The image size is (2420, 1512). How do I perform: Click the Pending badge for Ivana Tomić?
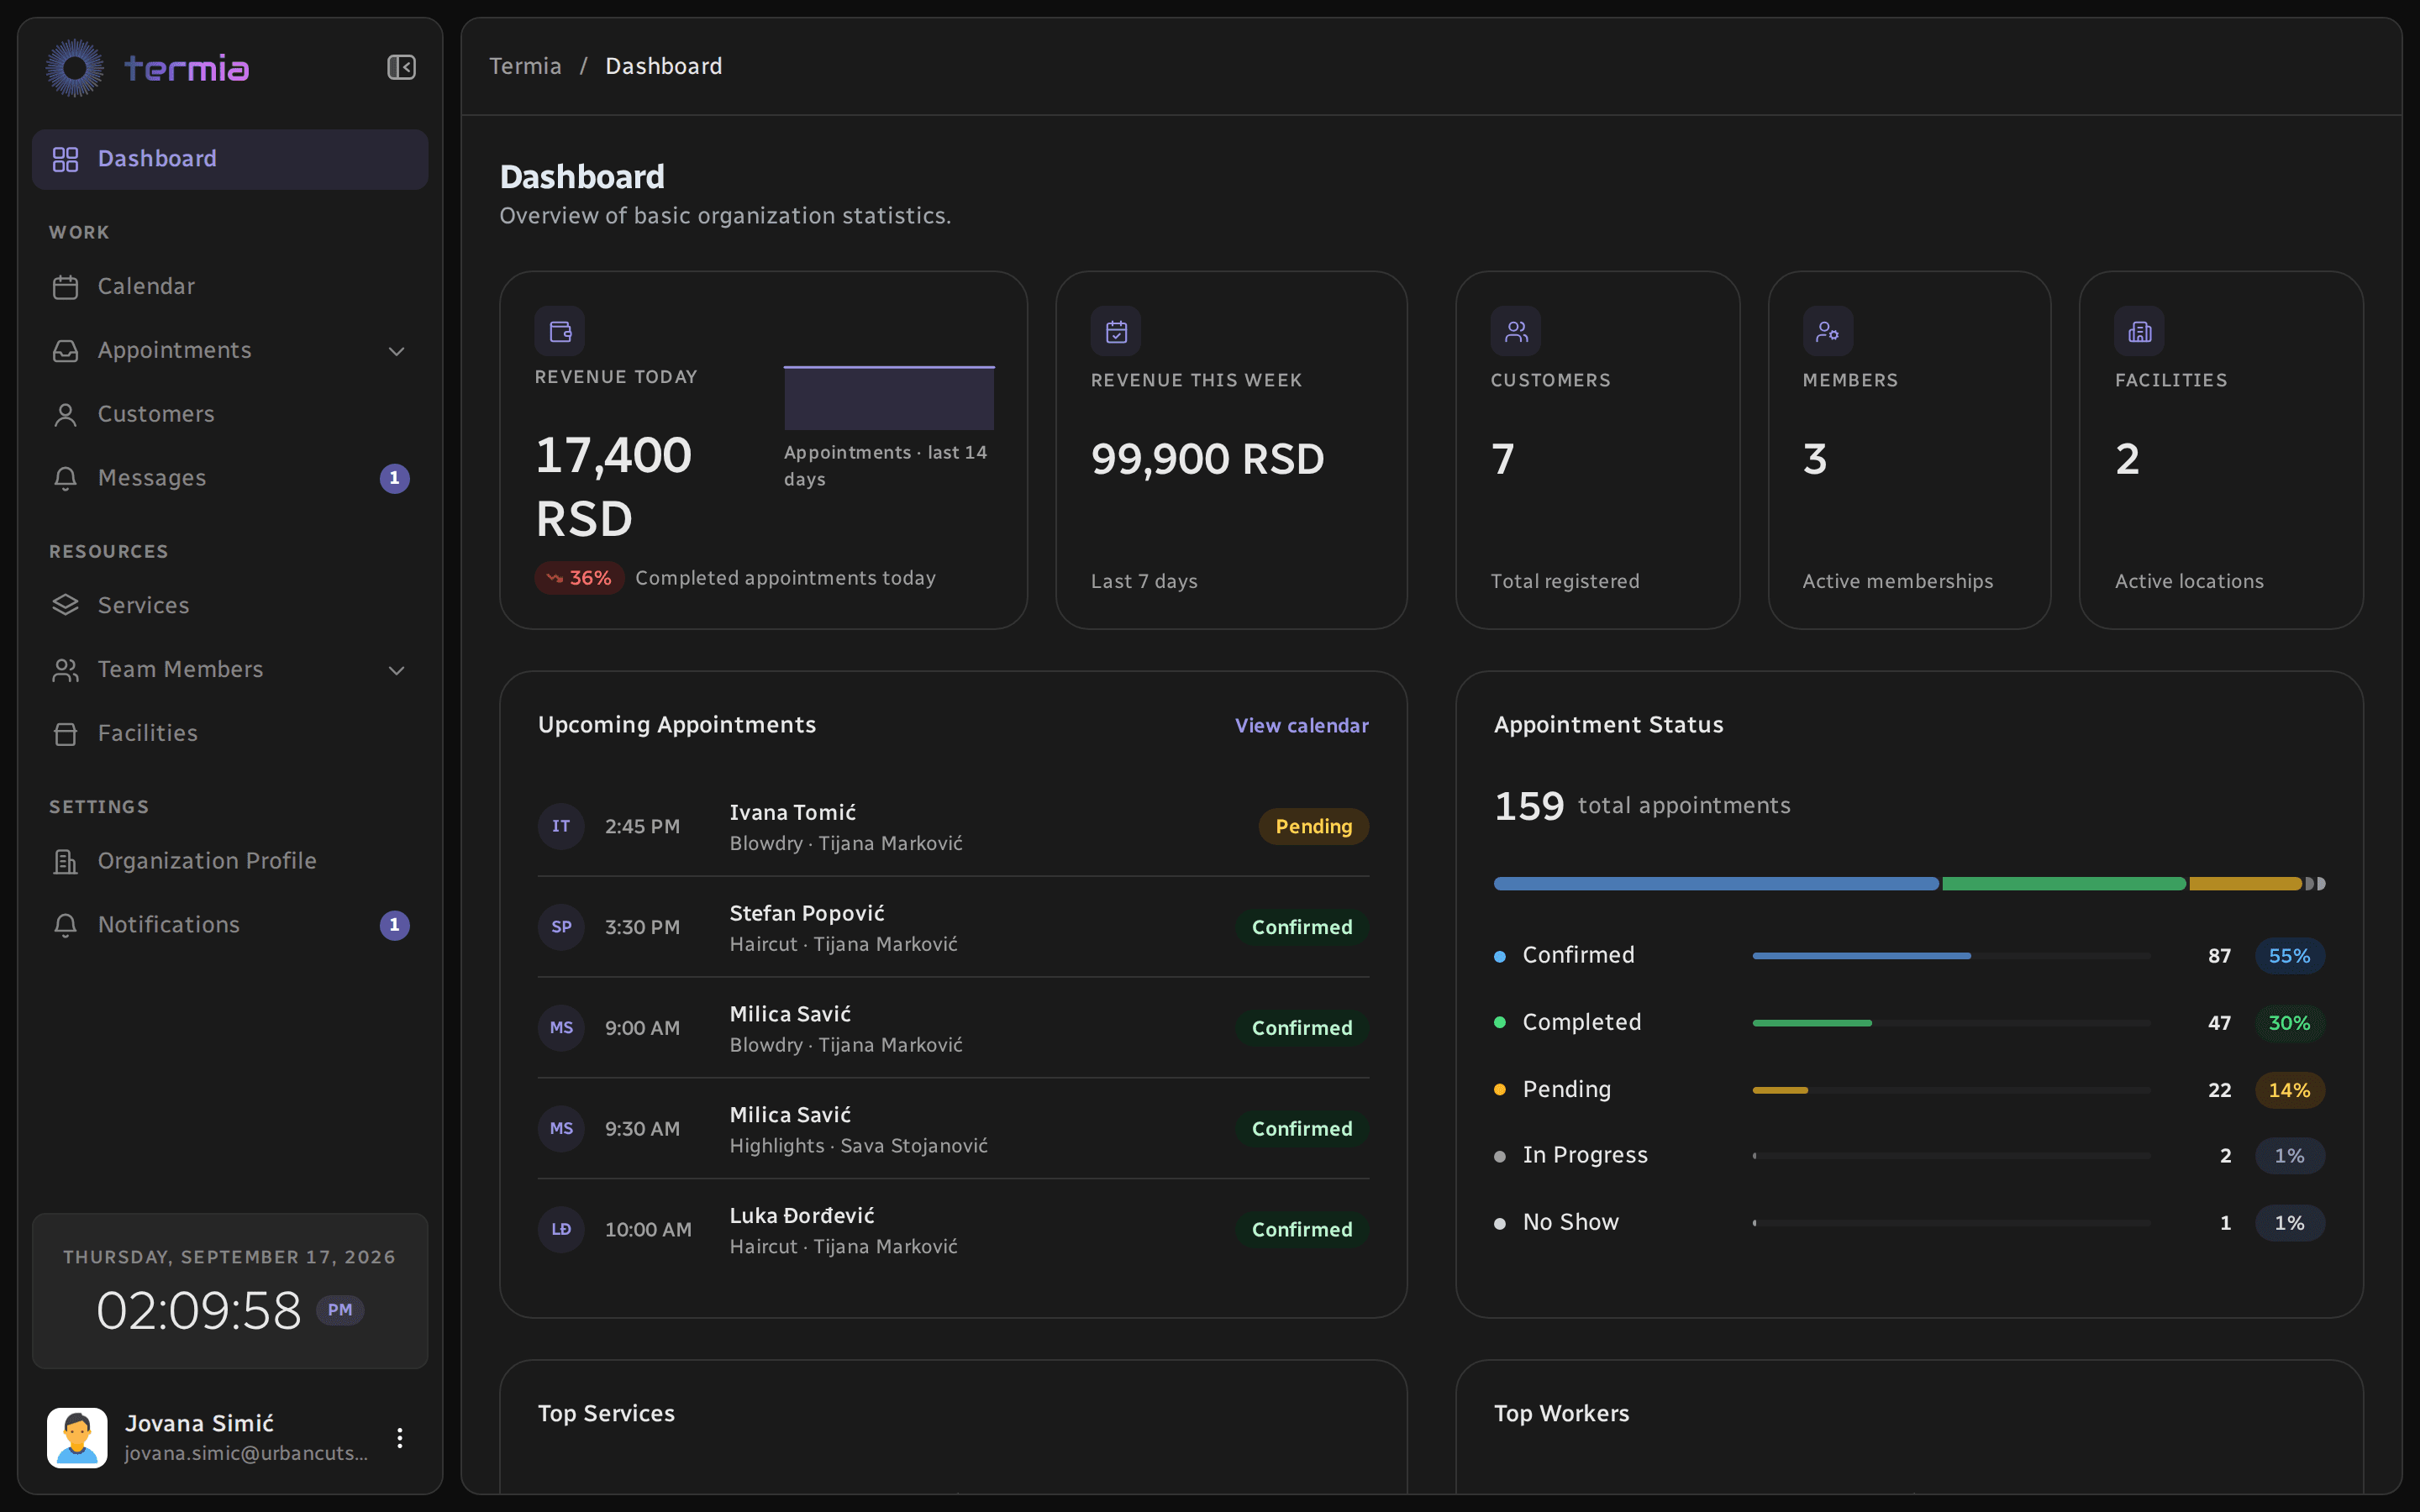[x=1314, y=826]
